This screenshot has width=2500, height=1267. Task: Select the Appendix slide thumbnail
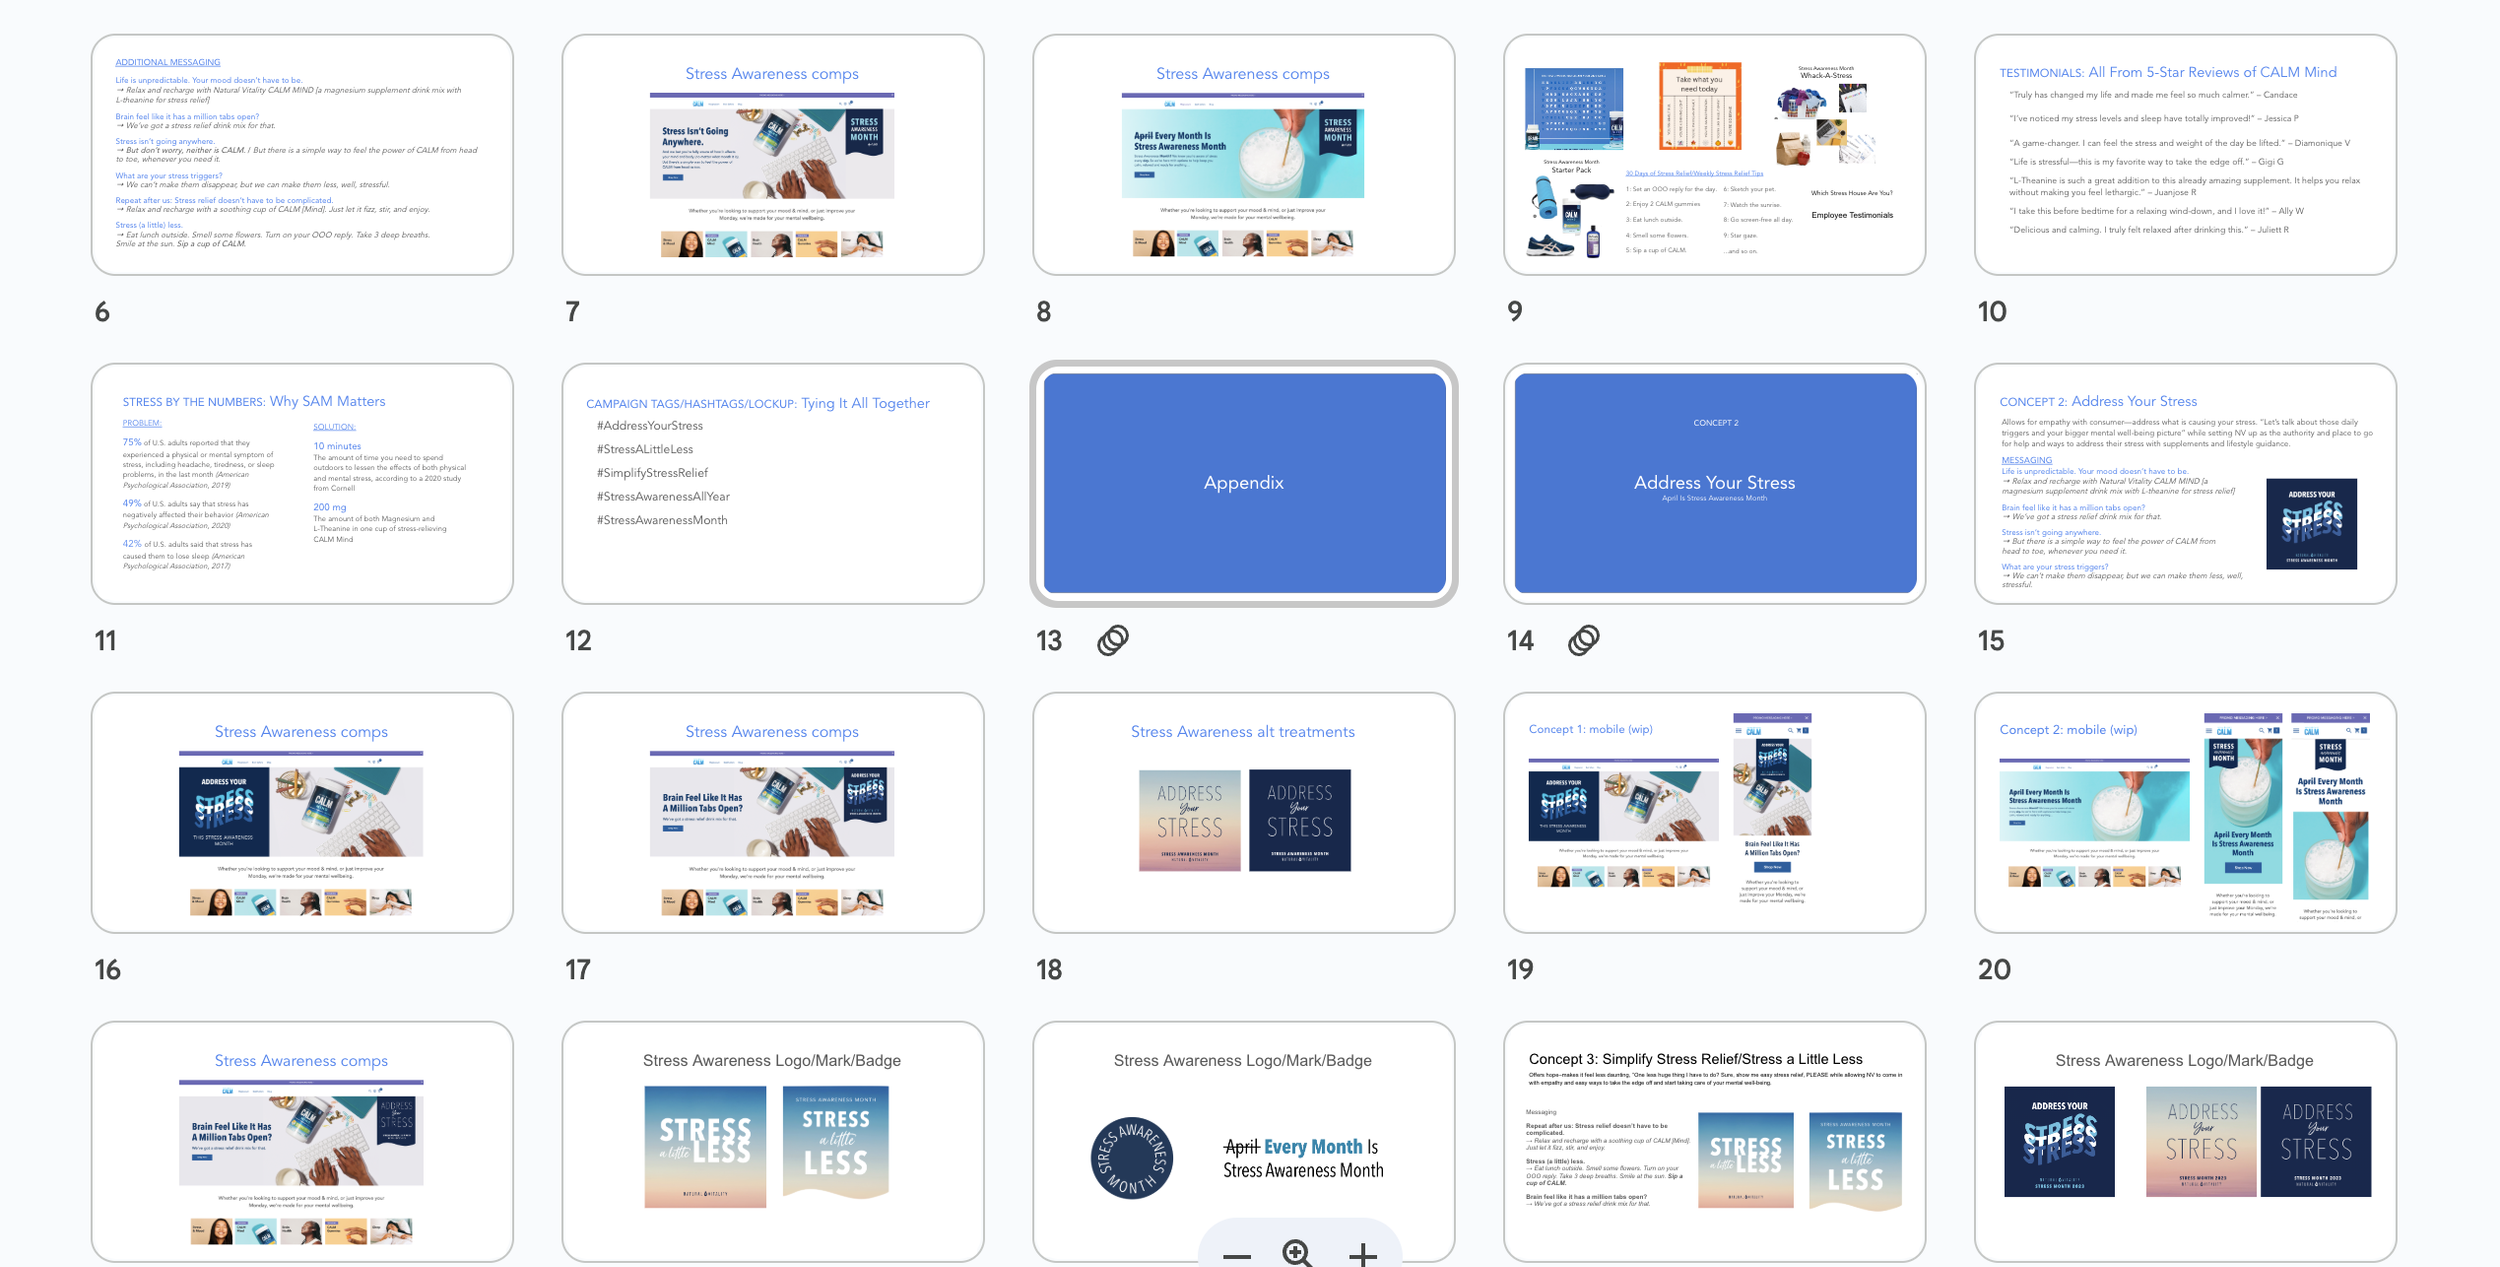1243,483
